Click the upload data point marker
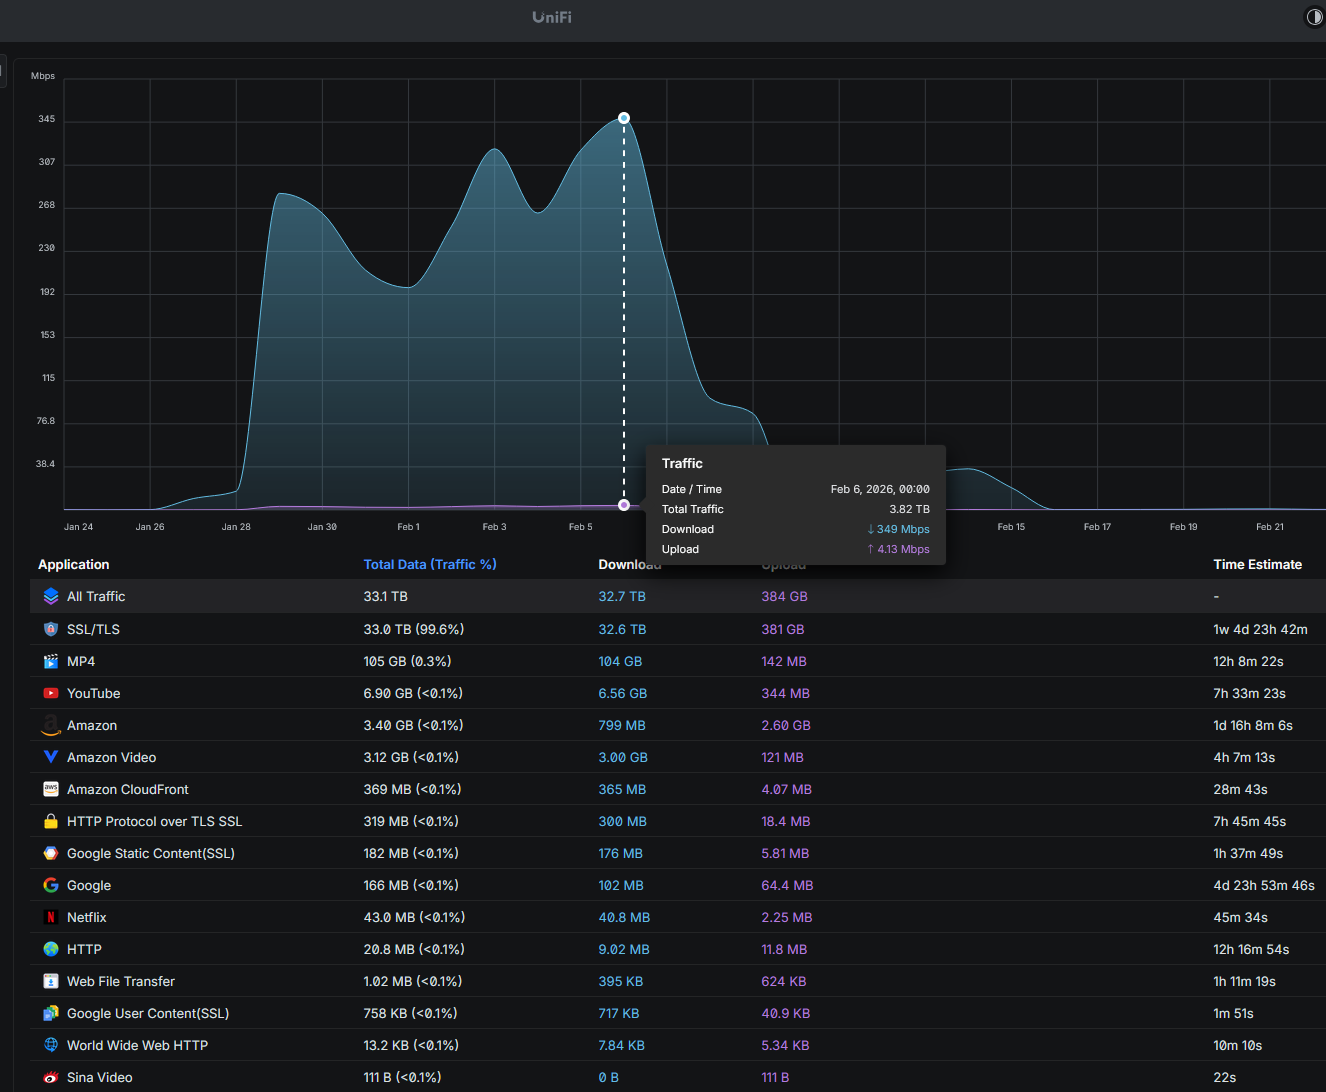 coord(624,505)
